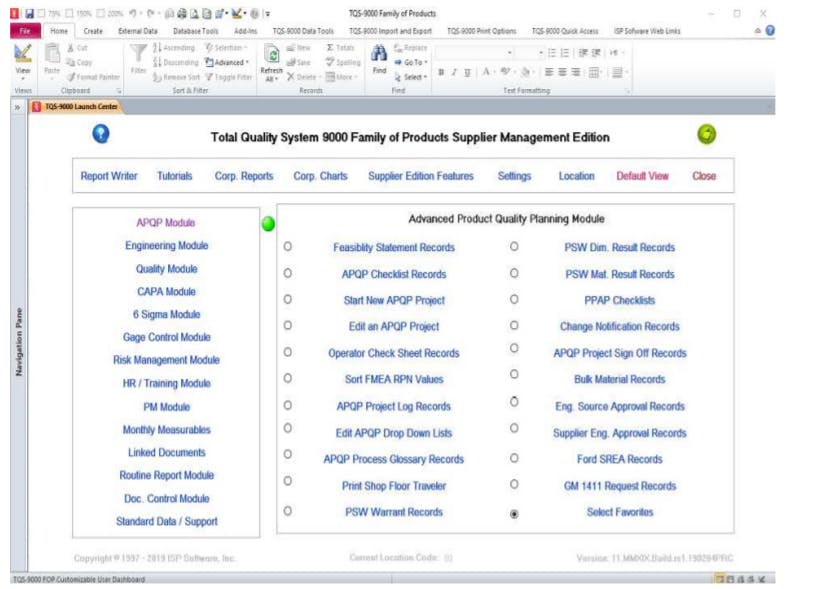Click the View design icon in ribbon
The width and height of the screenshot is (823, 589).
click(23, 53)
